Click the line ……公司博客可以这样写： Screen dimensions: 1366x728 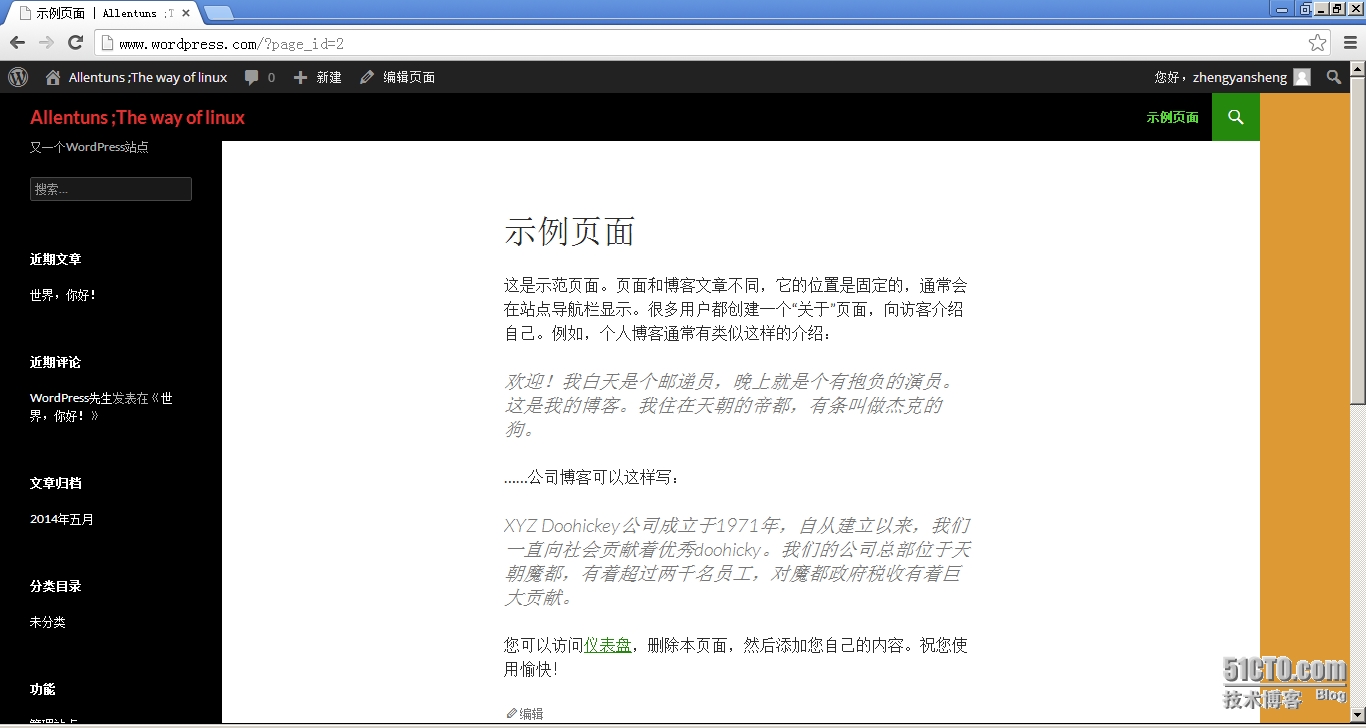(x=593, y=477)
